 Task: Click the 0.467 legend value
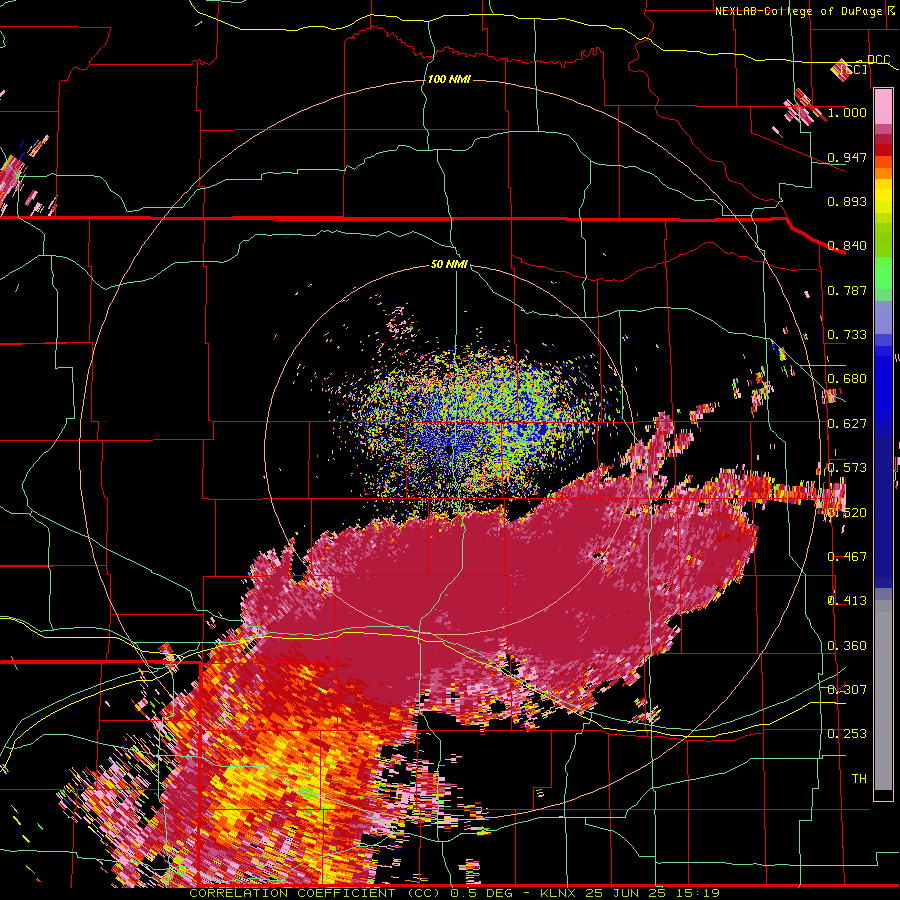pos(847,557)
